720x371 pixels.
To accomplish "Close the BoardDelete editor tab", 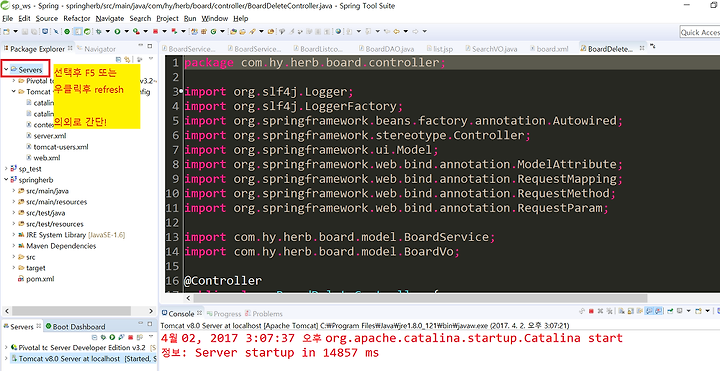I will click(641, 48).
